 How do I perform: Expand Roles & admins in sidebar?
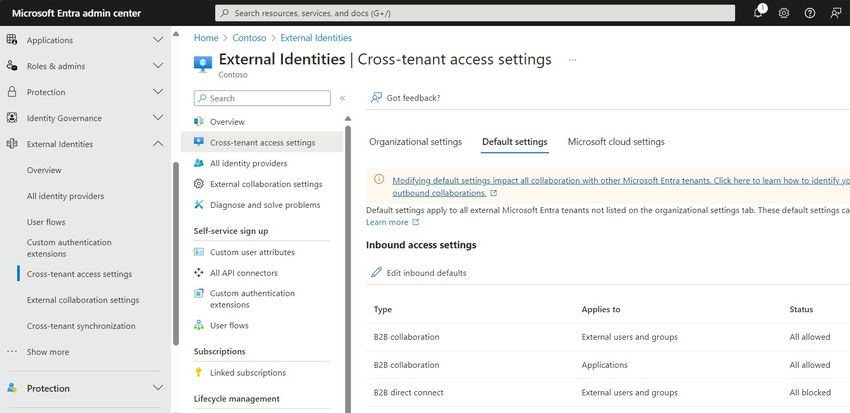(x=157, y=66)
